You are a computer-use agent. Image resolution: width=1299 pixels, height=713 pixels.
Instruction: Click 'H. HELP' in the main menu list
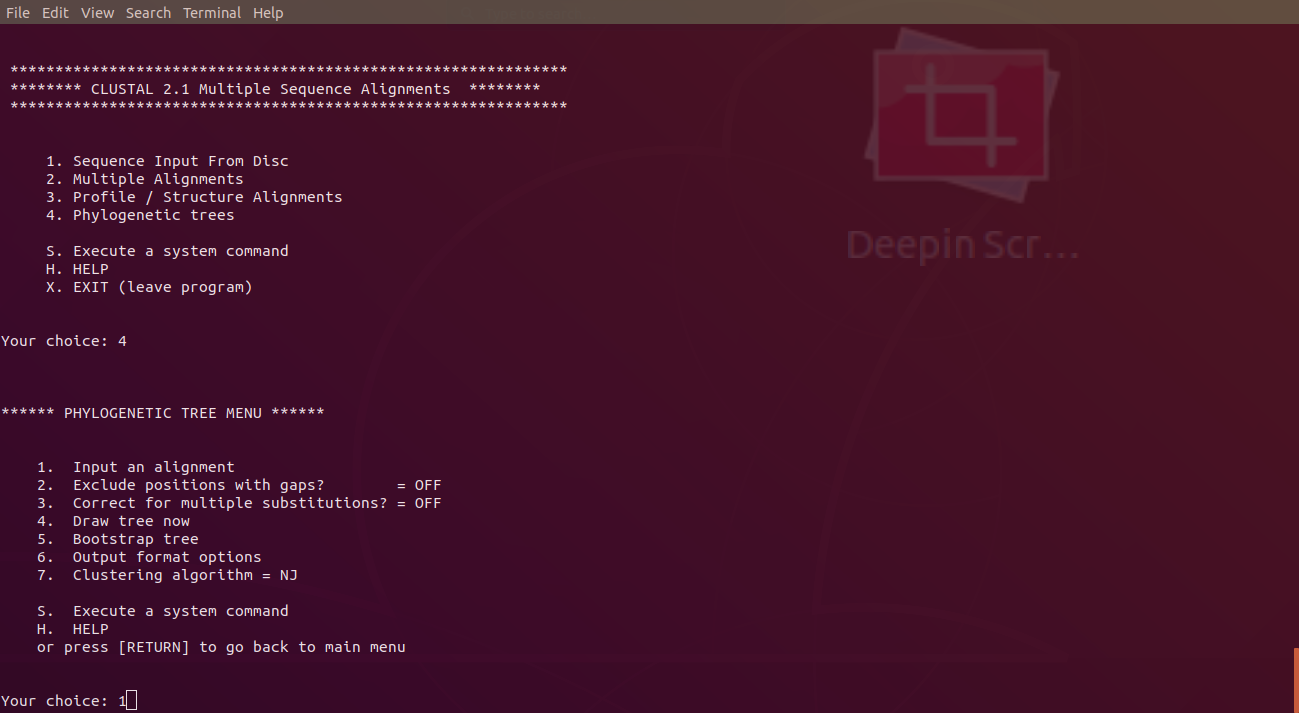[77, 269]
